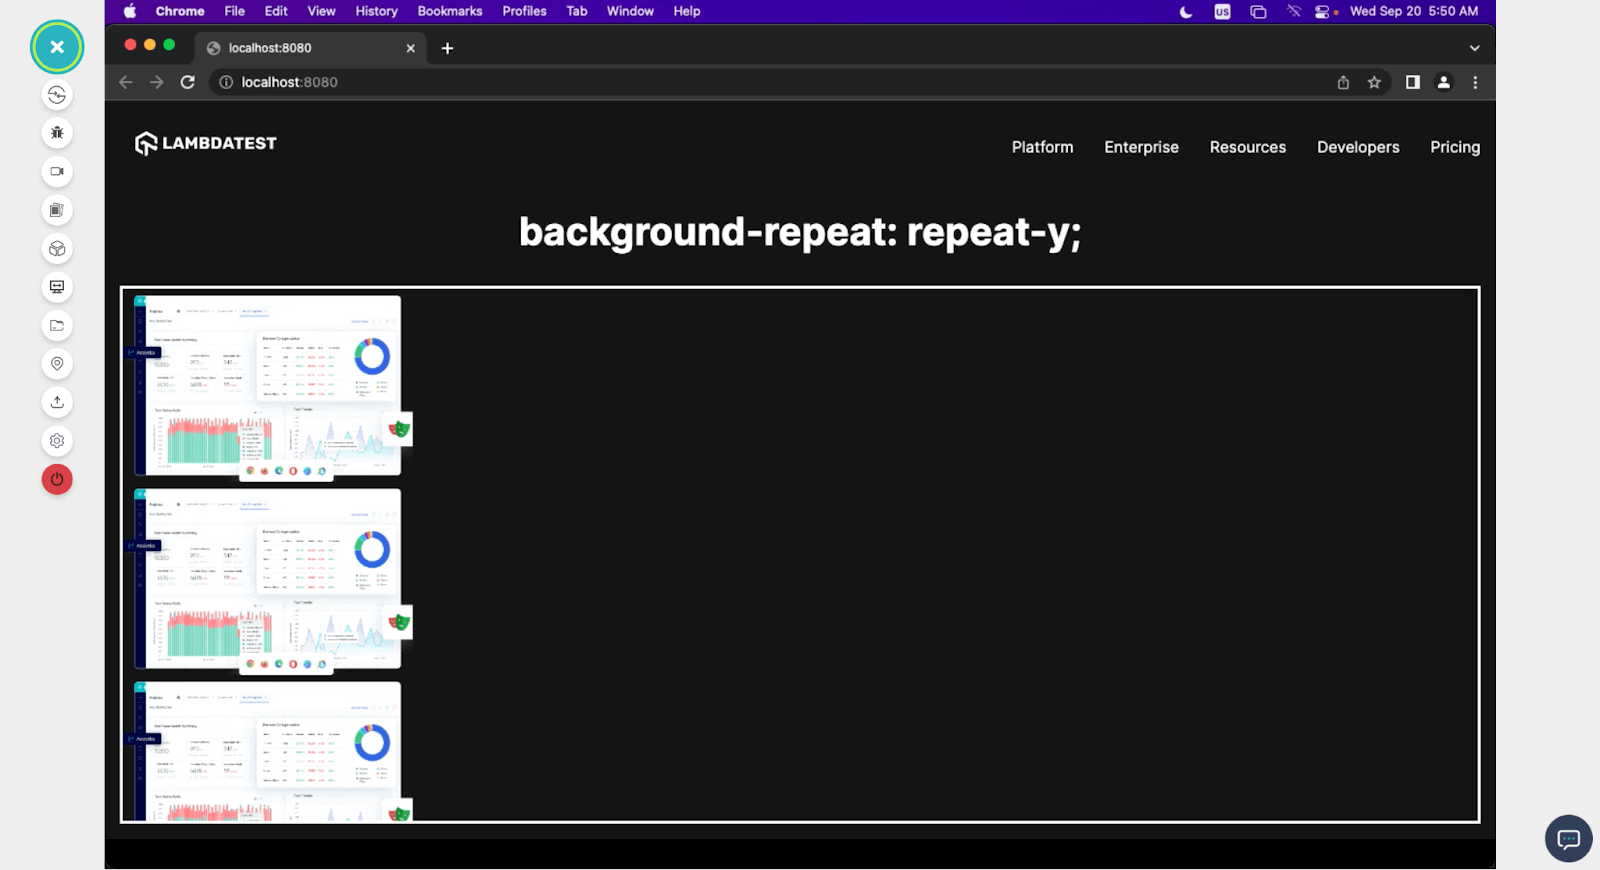Toggle Do Not Disturb moon icon
The width and height of the screenshot is (1600, 870).
(1186, 12)
